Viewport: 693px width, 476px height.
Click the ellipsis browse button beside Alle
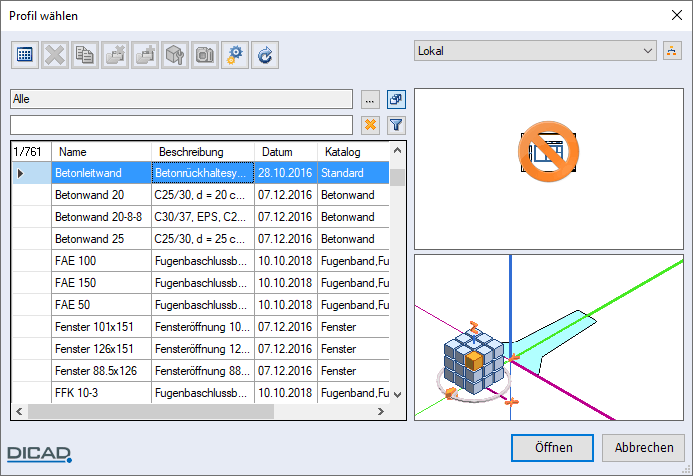[x=370, y=99]
